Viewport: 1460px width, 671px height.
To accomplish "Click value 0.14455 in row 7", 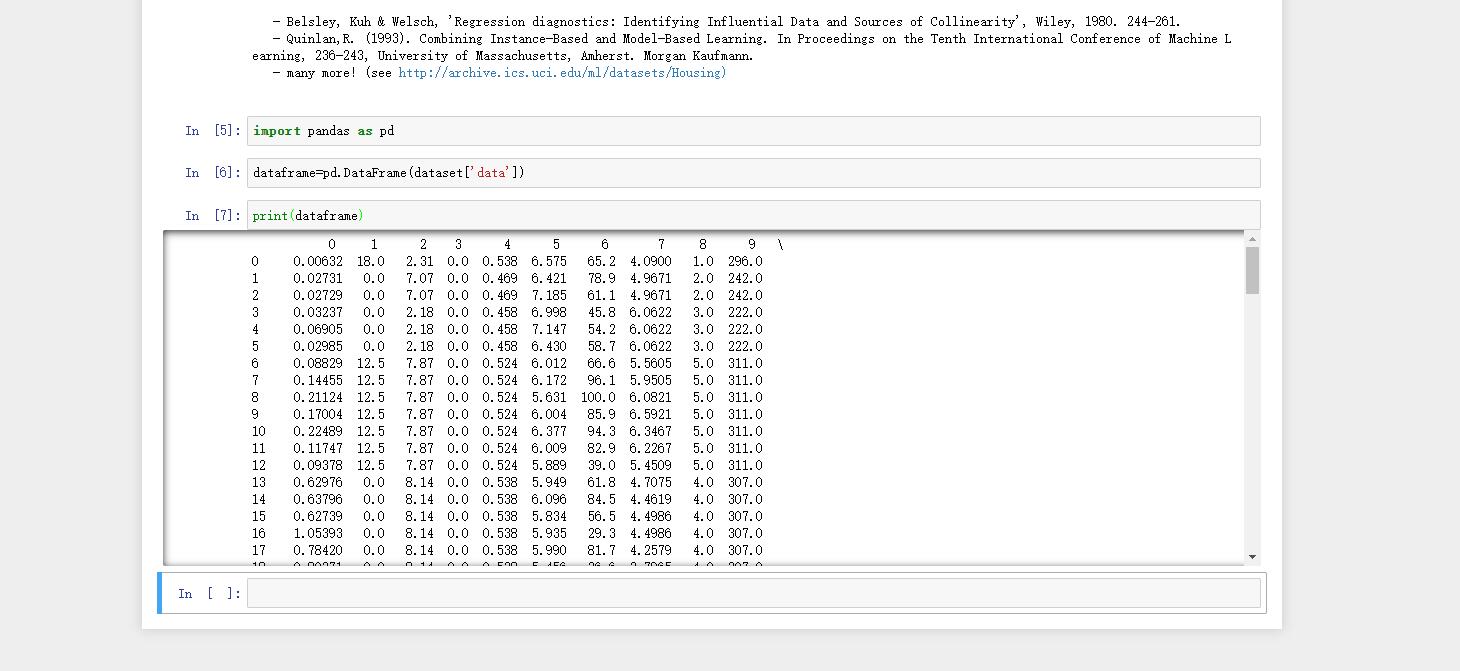I will pyautogui.click(x=318, y=381).
